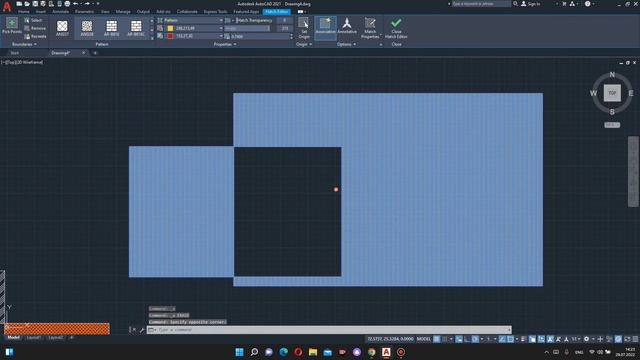Click the hatch pattern scale field
This screenshot has width=640, height=360.
(260, 36)
